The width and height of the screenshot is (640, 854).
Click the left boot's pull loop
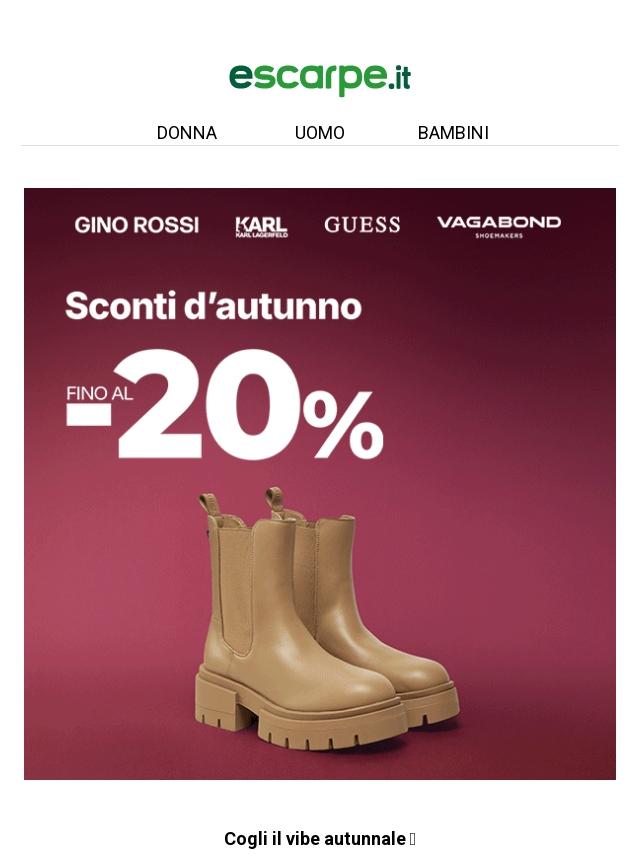click(x=208, y=504)
